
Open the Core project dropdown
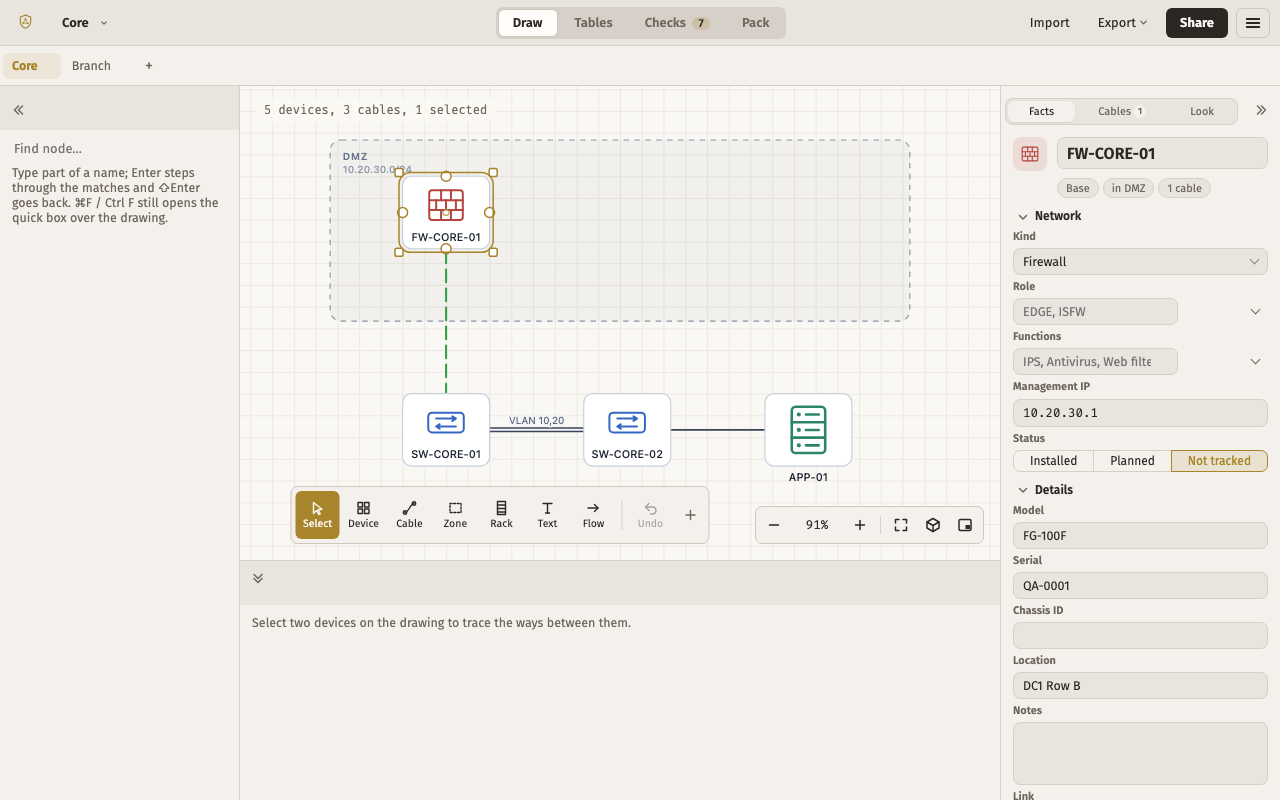point(84,23)
